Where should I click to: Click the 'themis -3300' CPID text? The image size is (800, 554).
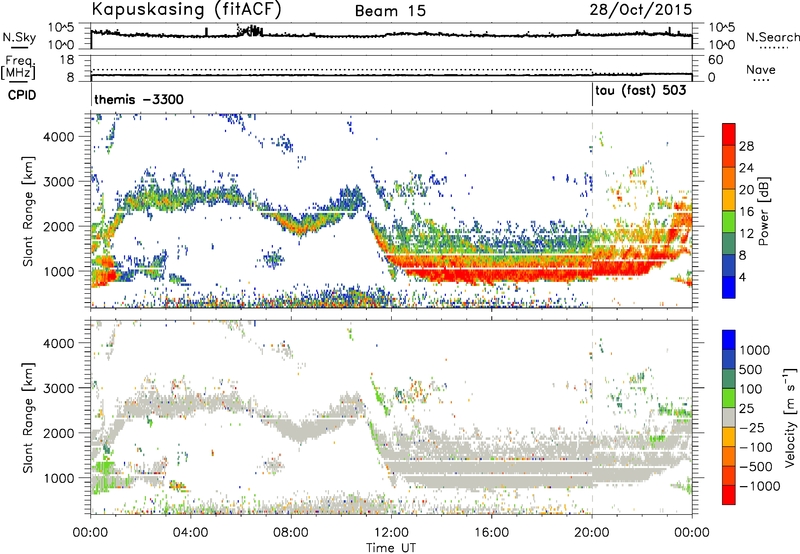(x=139, y=99)
